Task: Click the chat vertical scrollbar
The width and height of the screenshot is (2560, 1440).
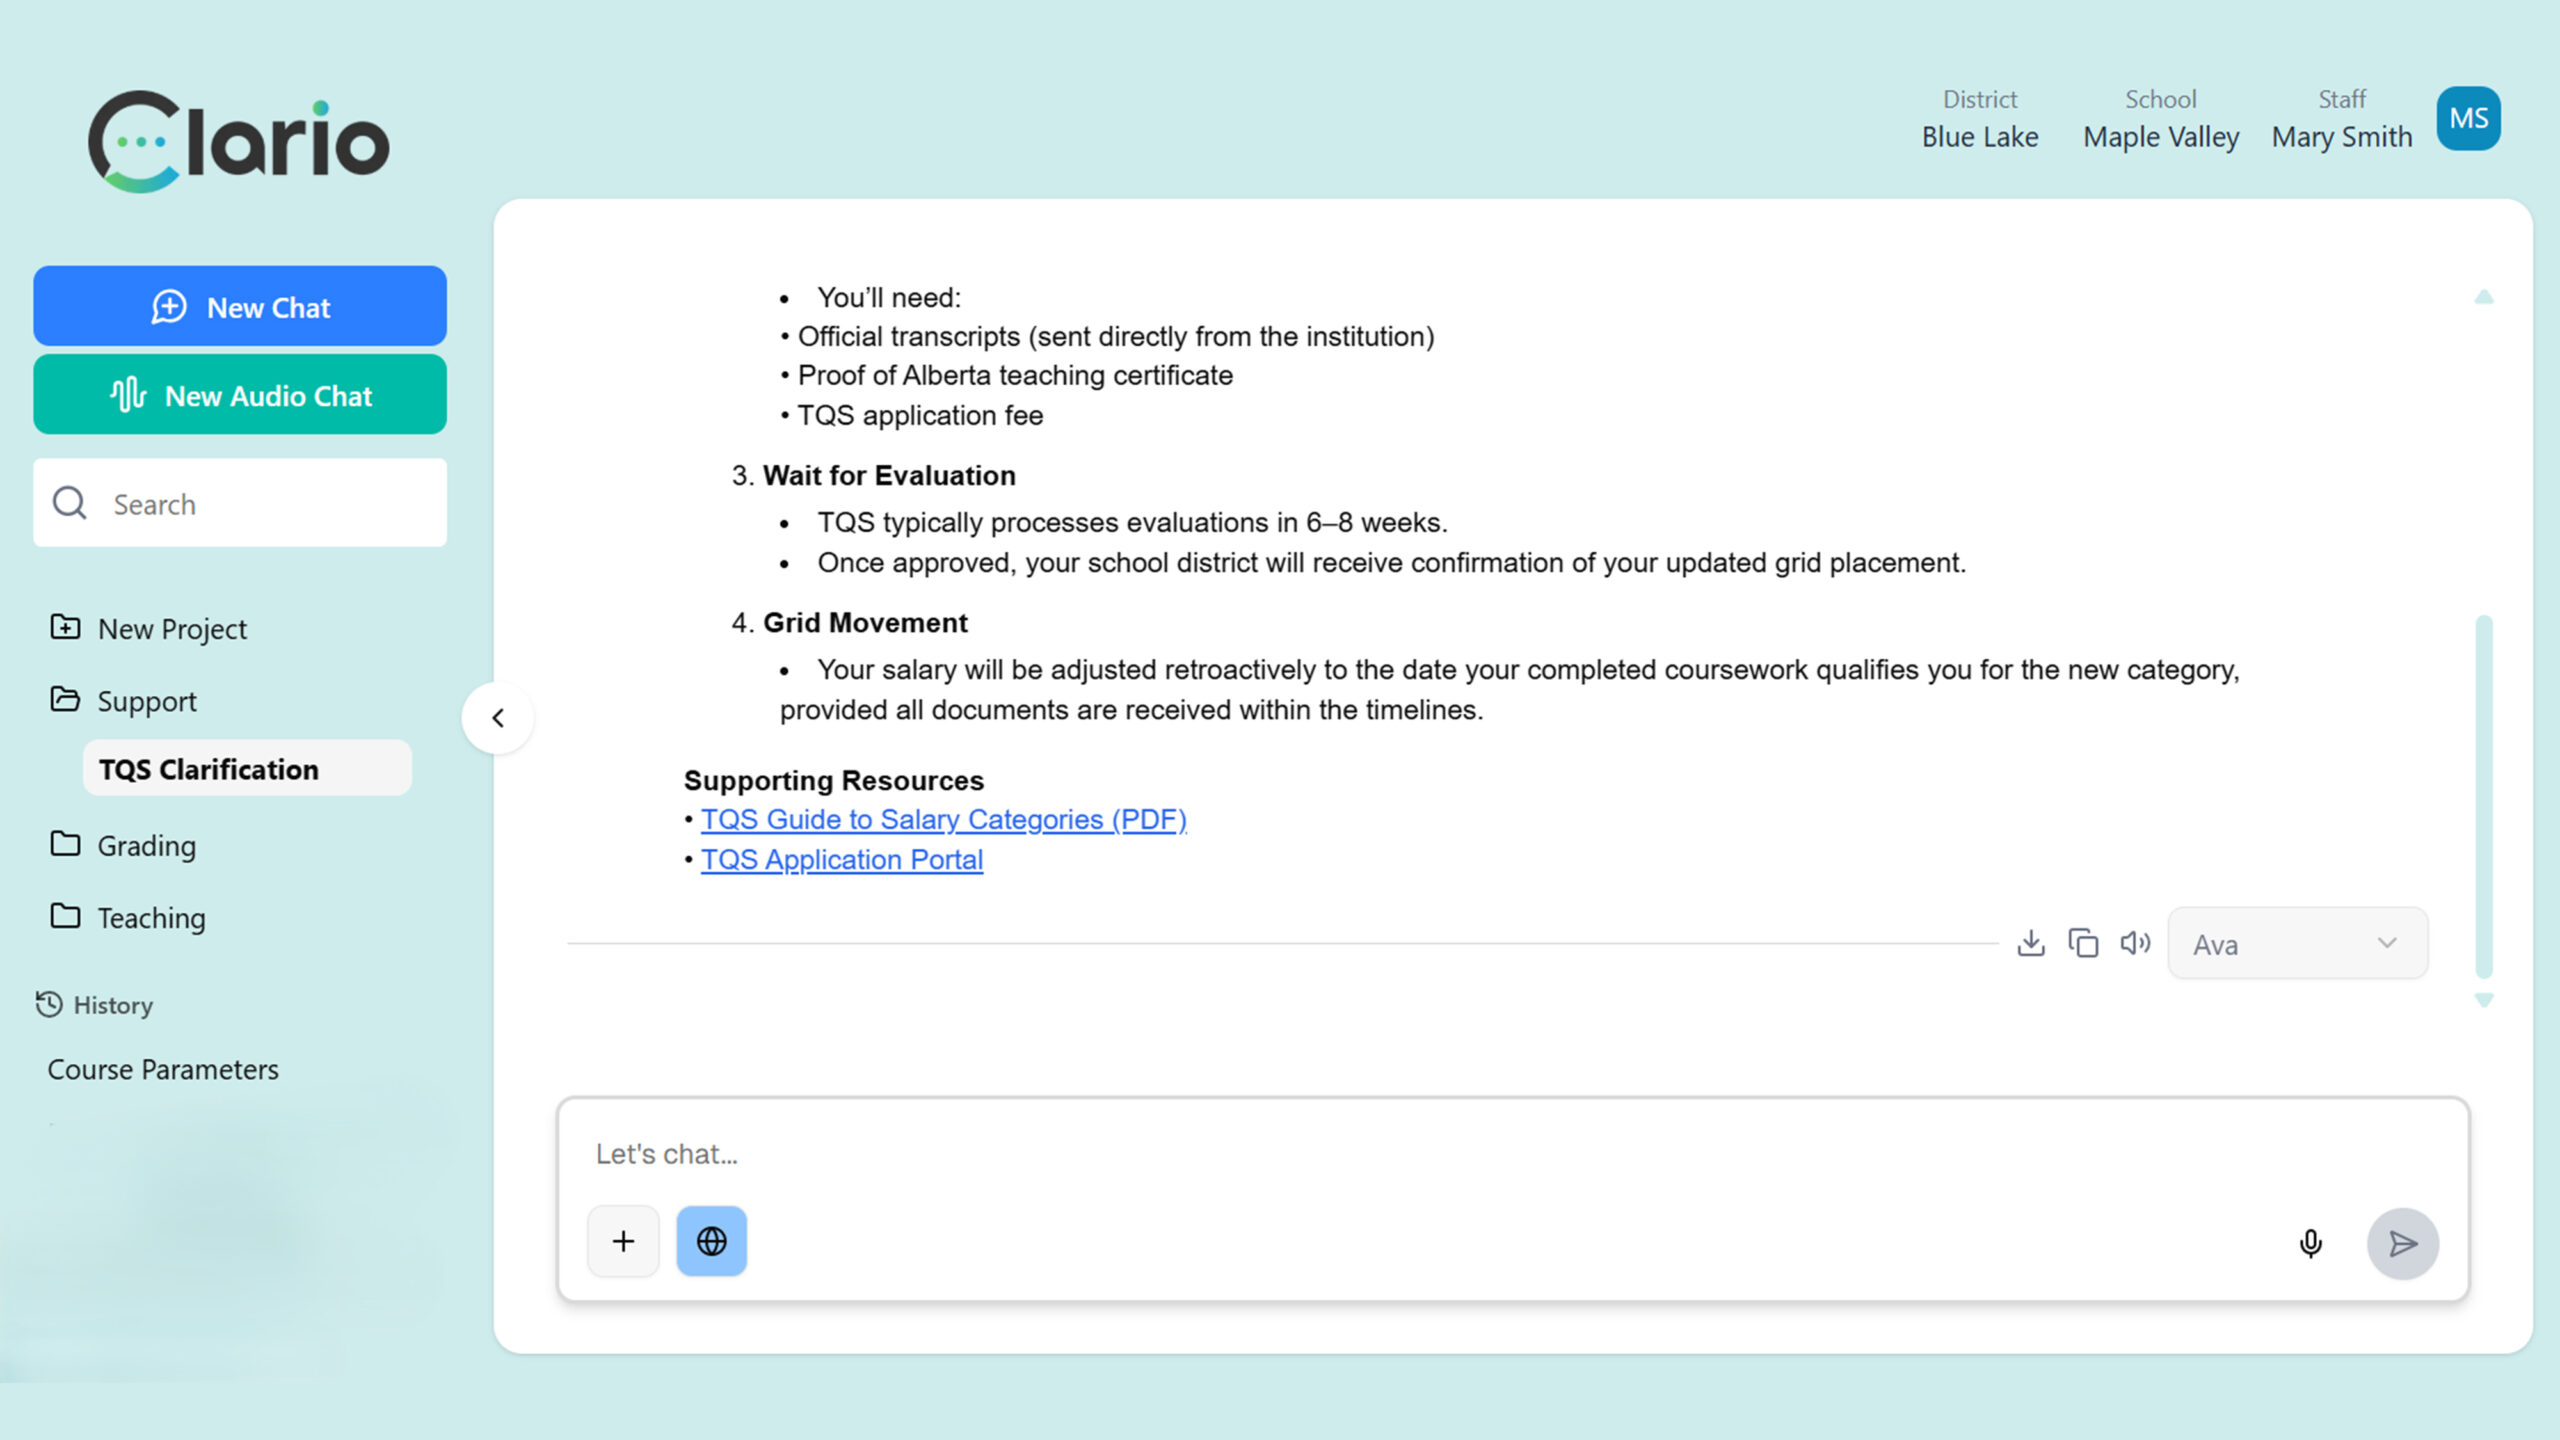Action: point(2483,795)
